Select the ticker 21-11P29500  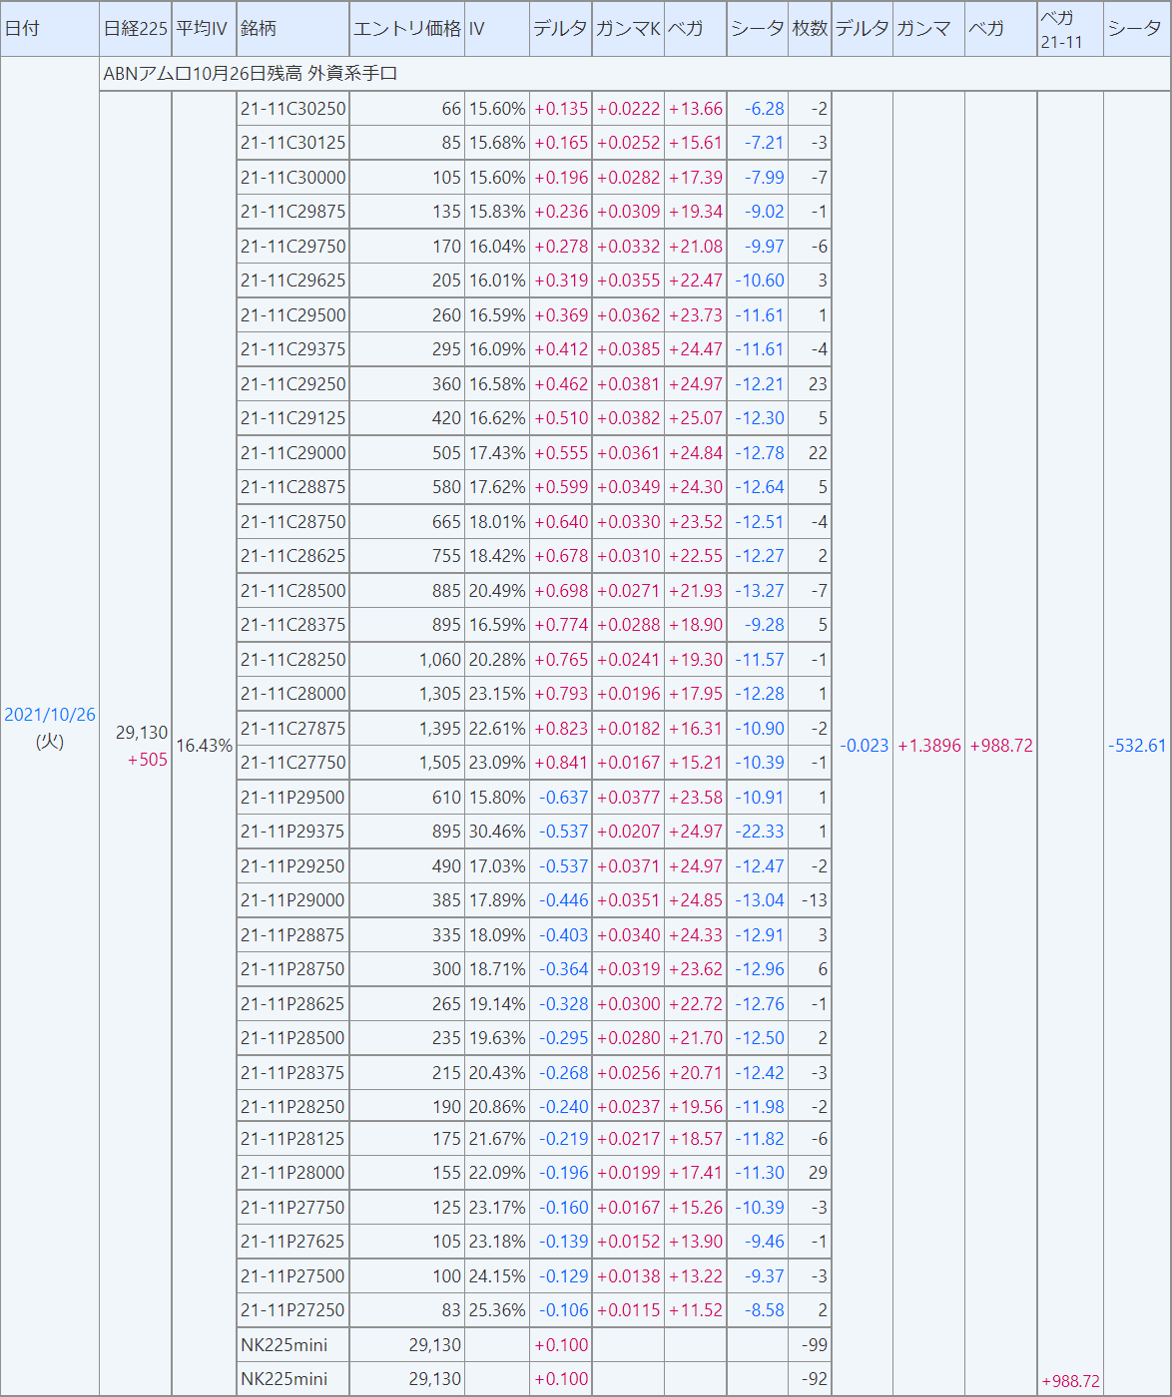pos(292,799)
